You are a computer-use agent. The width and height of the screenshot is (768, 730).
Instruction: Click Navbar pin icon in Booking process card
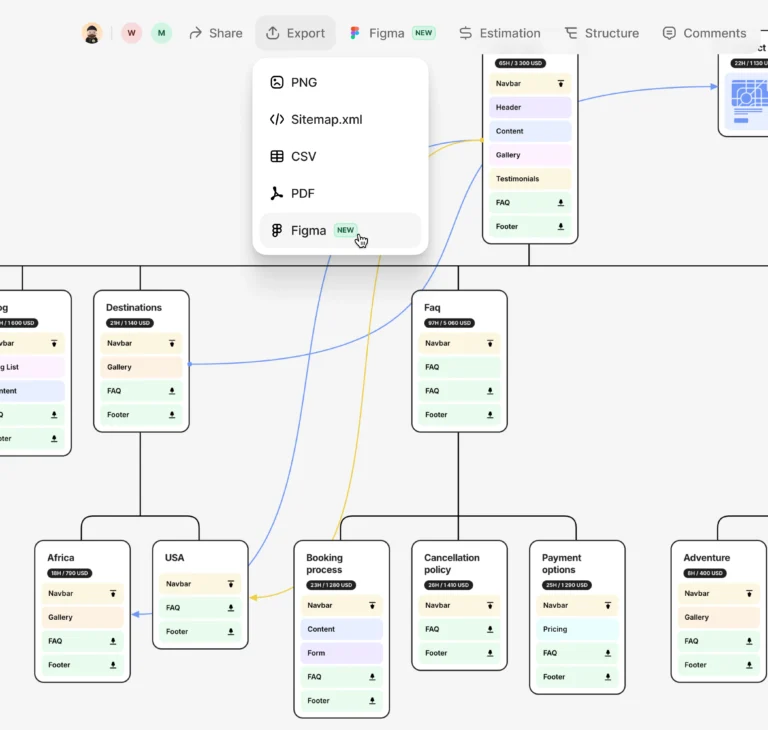(x=372, y=606)
